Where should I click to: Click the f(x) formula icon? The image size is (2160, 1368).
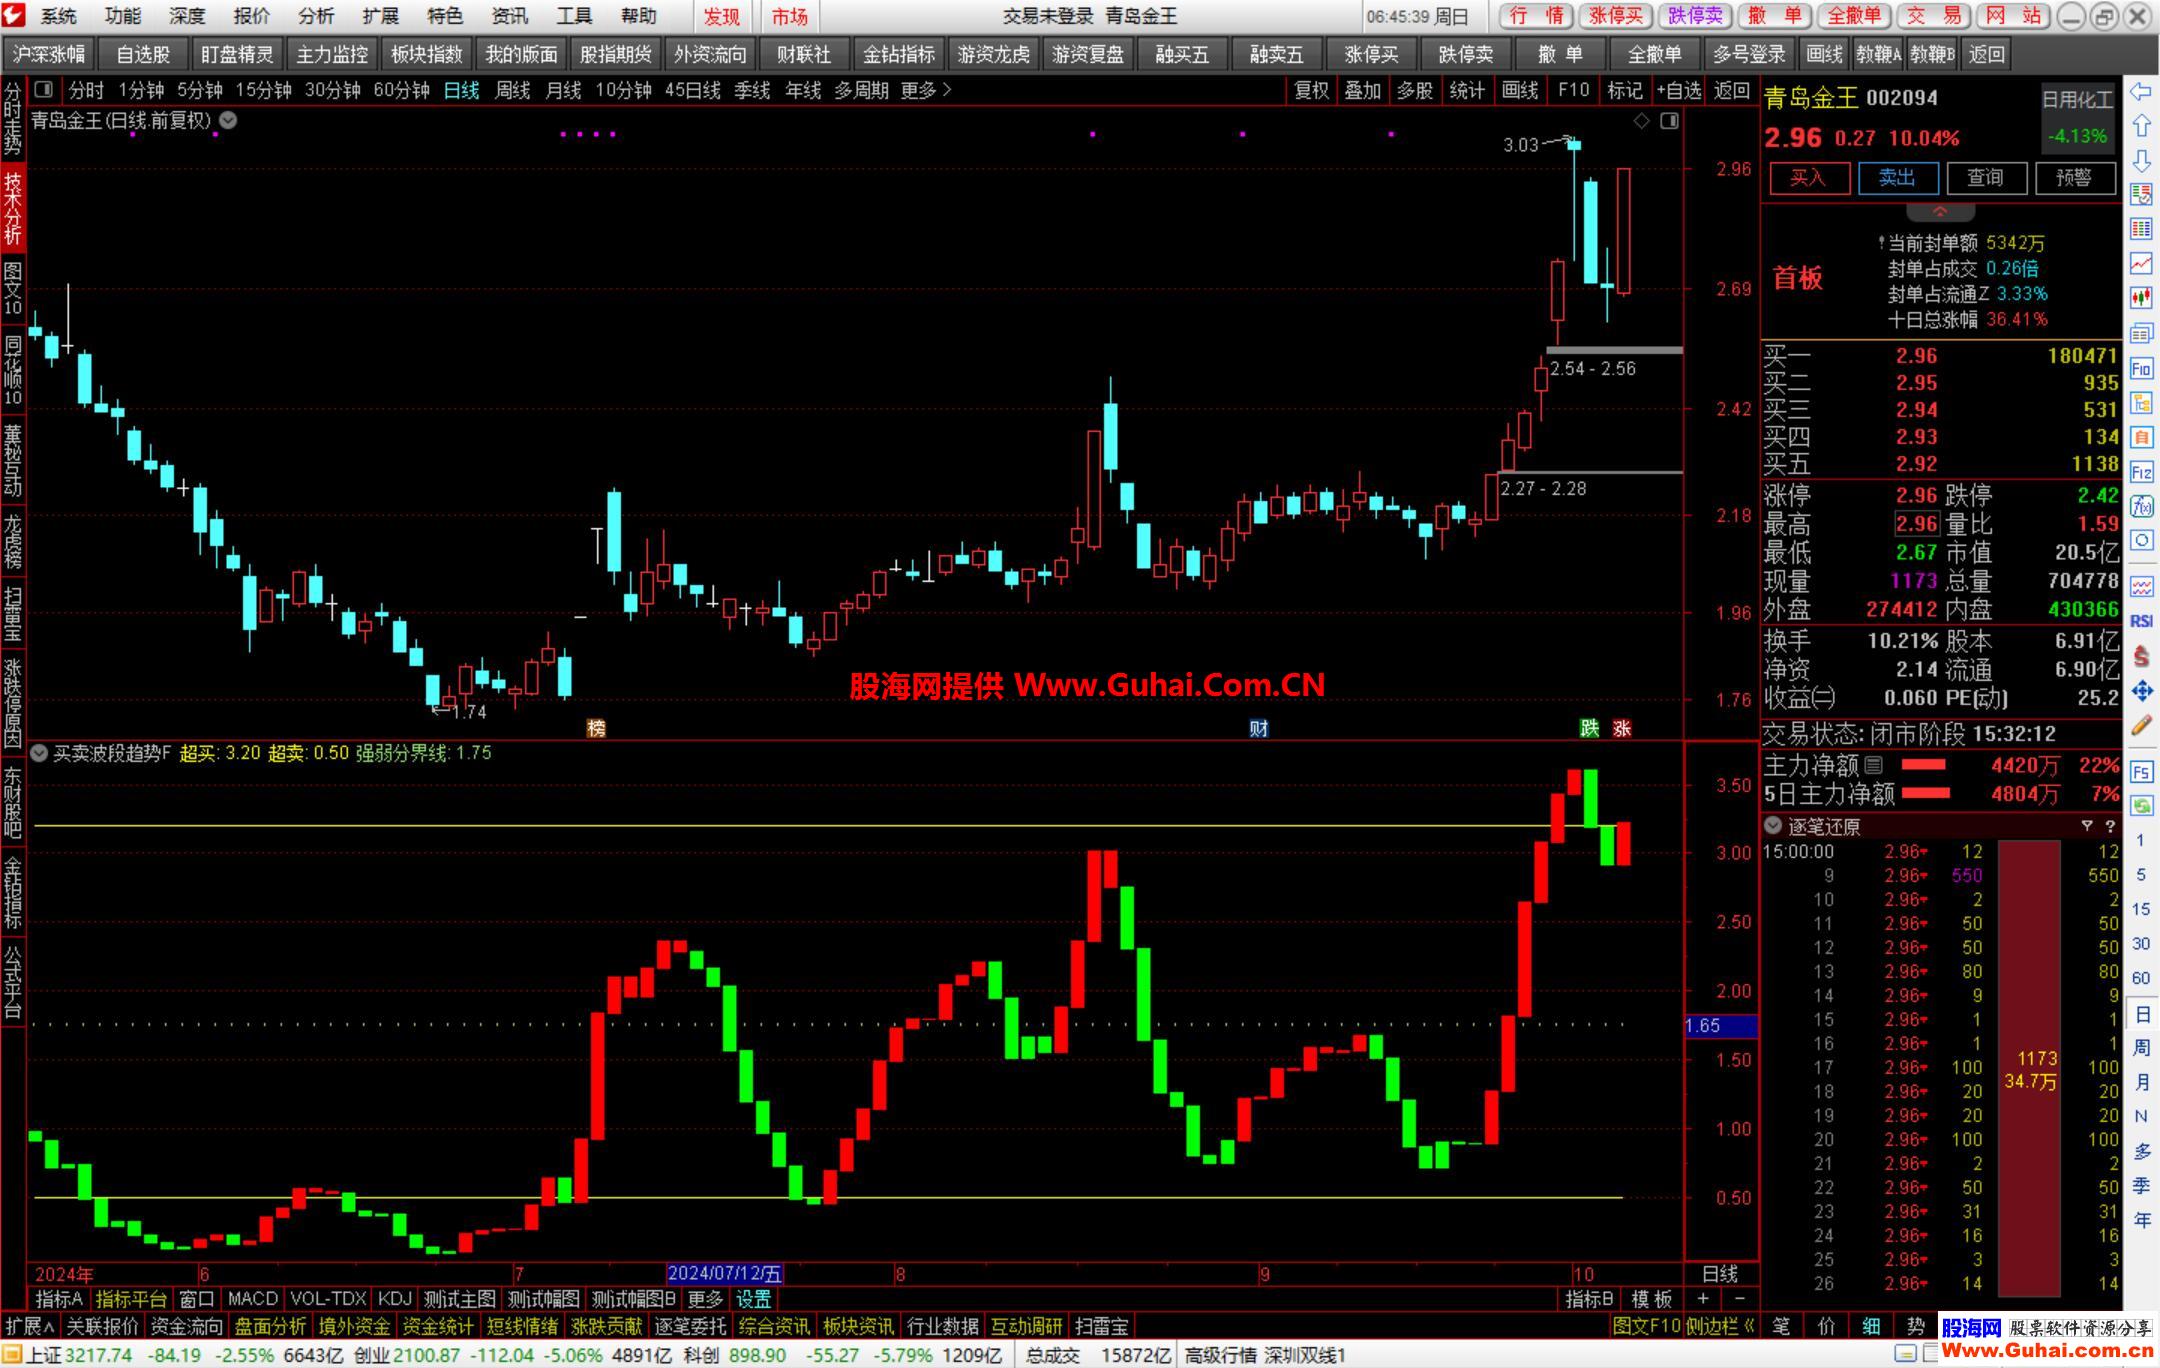point(2141,506)
